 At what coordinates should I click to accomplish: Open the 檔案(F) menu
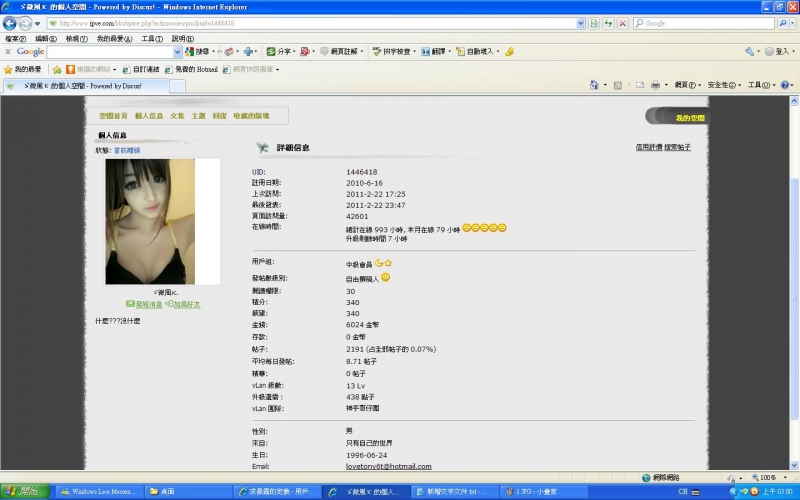click(x=15, y=39)
